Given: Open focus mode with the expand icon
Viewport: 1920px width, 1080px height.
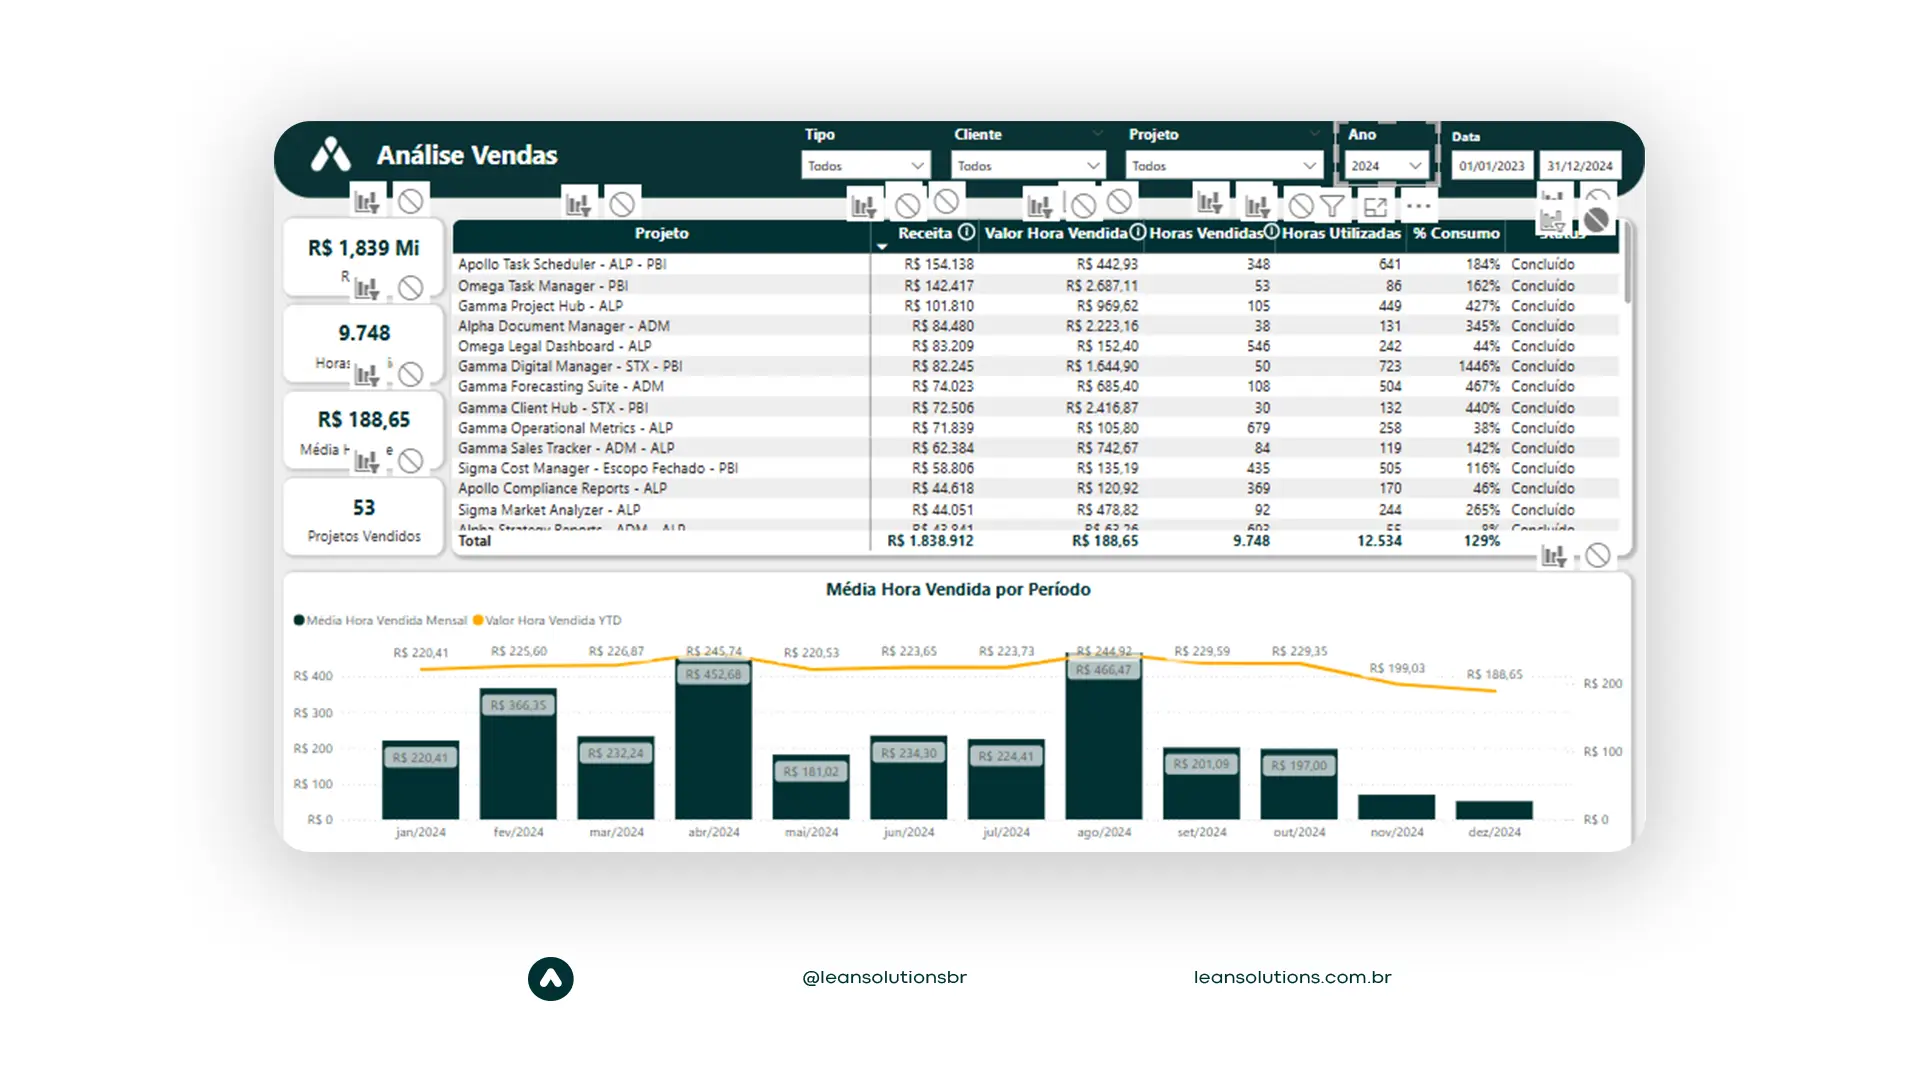Looking at the screenshot, I should pos(1375,207).
